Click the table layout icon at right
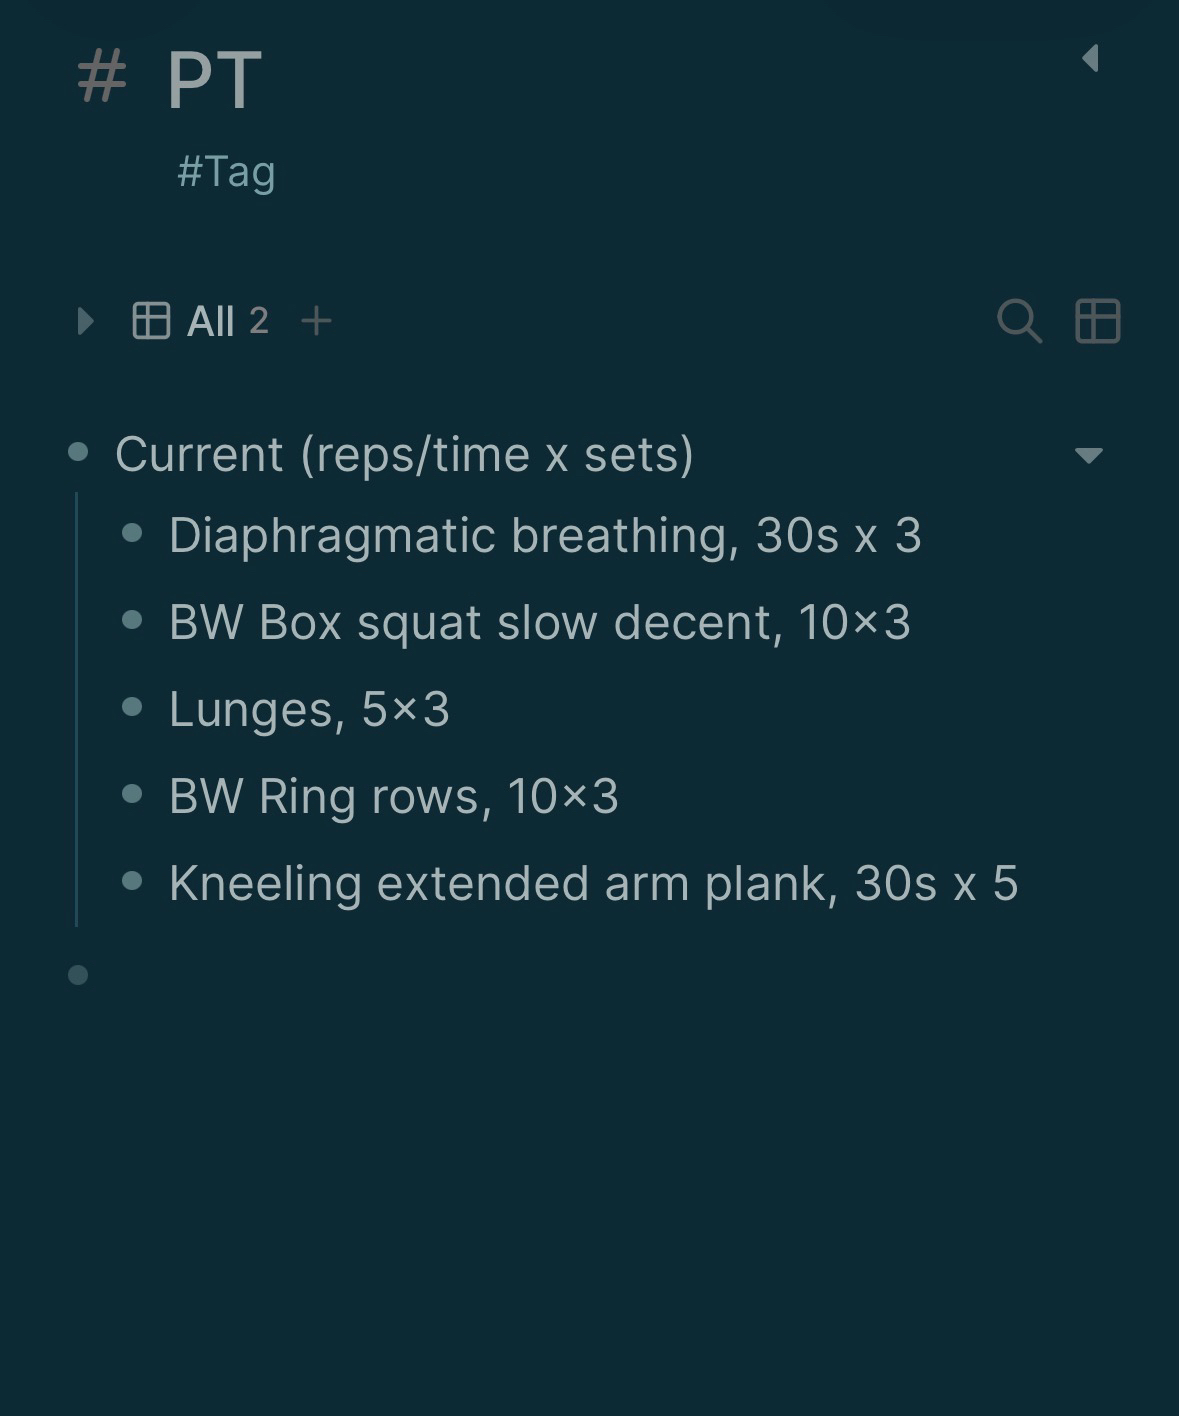Image resolution: width=1179 pixels, height=1416 pixels. tap(1097, 321)
